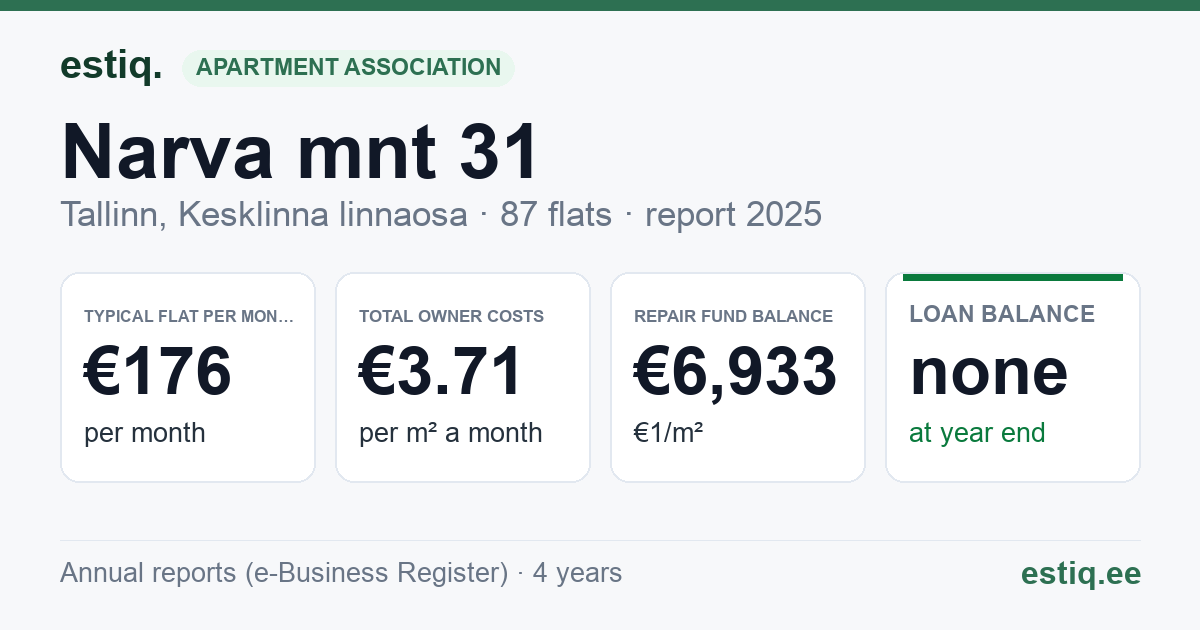Select the APARTMENT ASSOCIATION badge
This screenshot has width=1200, height=630.
click(348, 68)
